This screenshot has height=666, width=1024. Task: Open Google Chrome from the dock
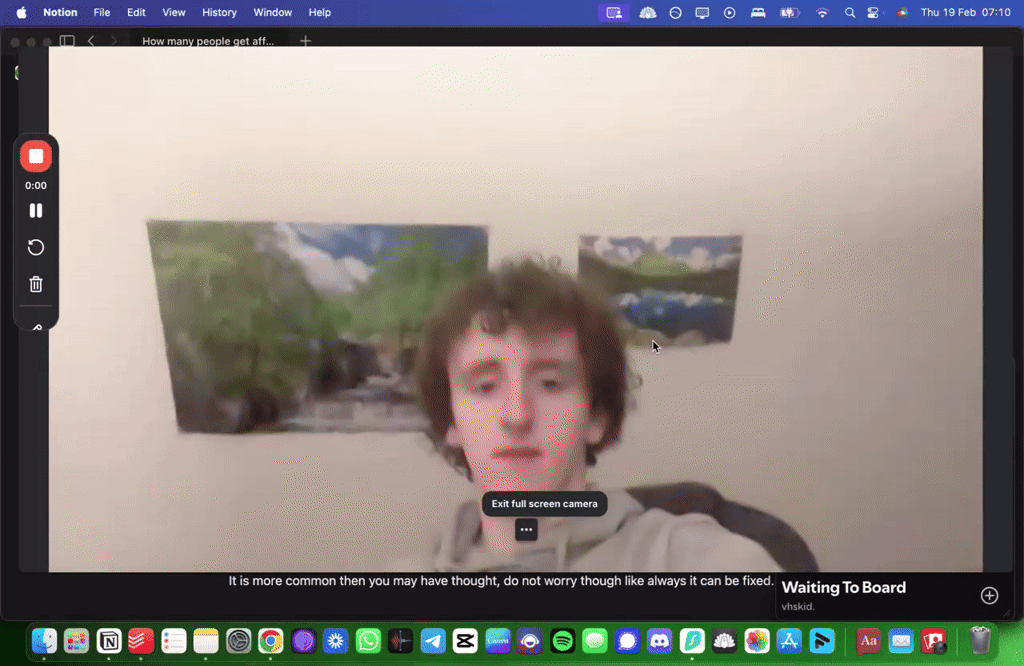[271, 641]
